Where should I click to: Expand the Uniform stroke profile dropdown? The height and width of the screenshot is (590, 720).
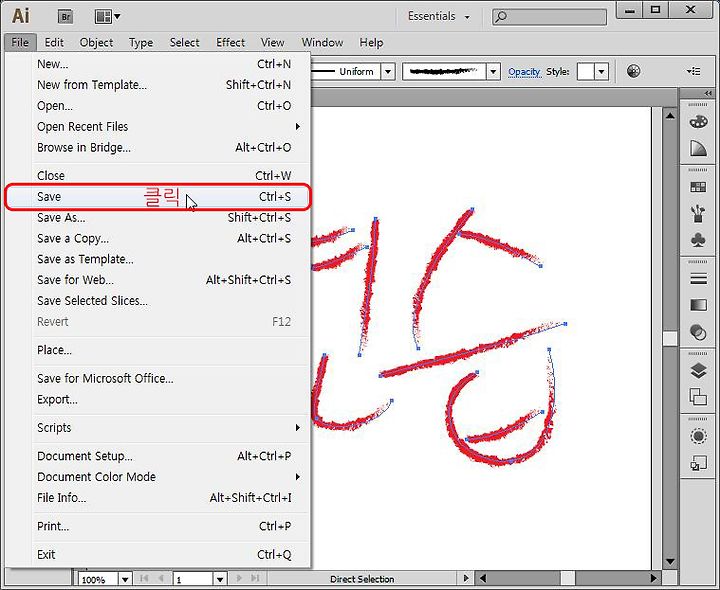pyautogui.click(x=388, y=72)
